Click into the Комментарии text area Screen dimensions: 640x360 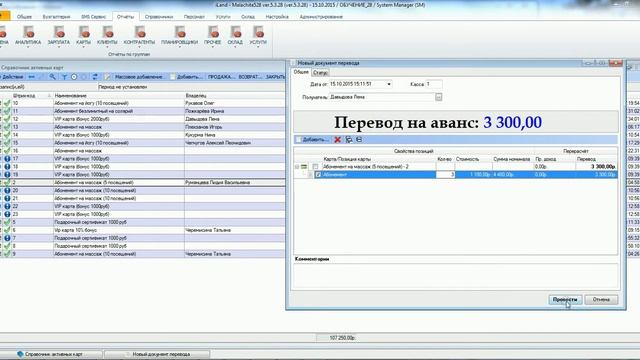[456, 276]
